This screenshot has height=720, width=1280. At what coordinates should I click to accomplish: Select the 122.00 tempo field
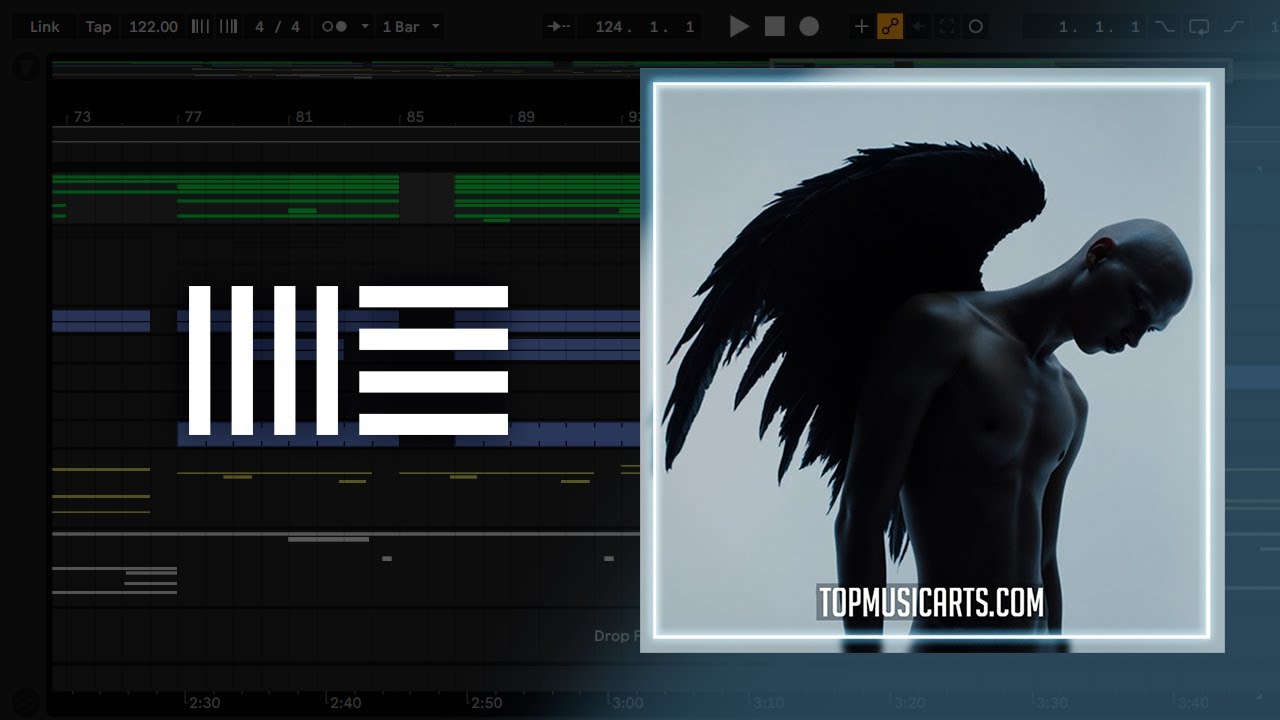(153, 27)
